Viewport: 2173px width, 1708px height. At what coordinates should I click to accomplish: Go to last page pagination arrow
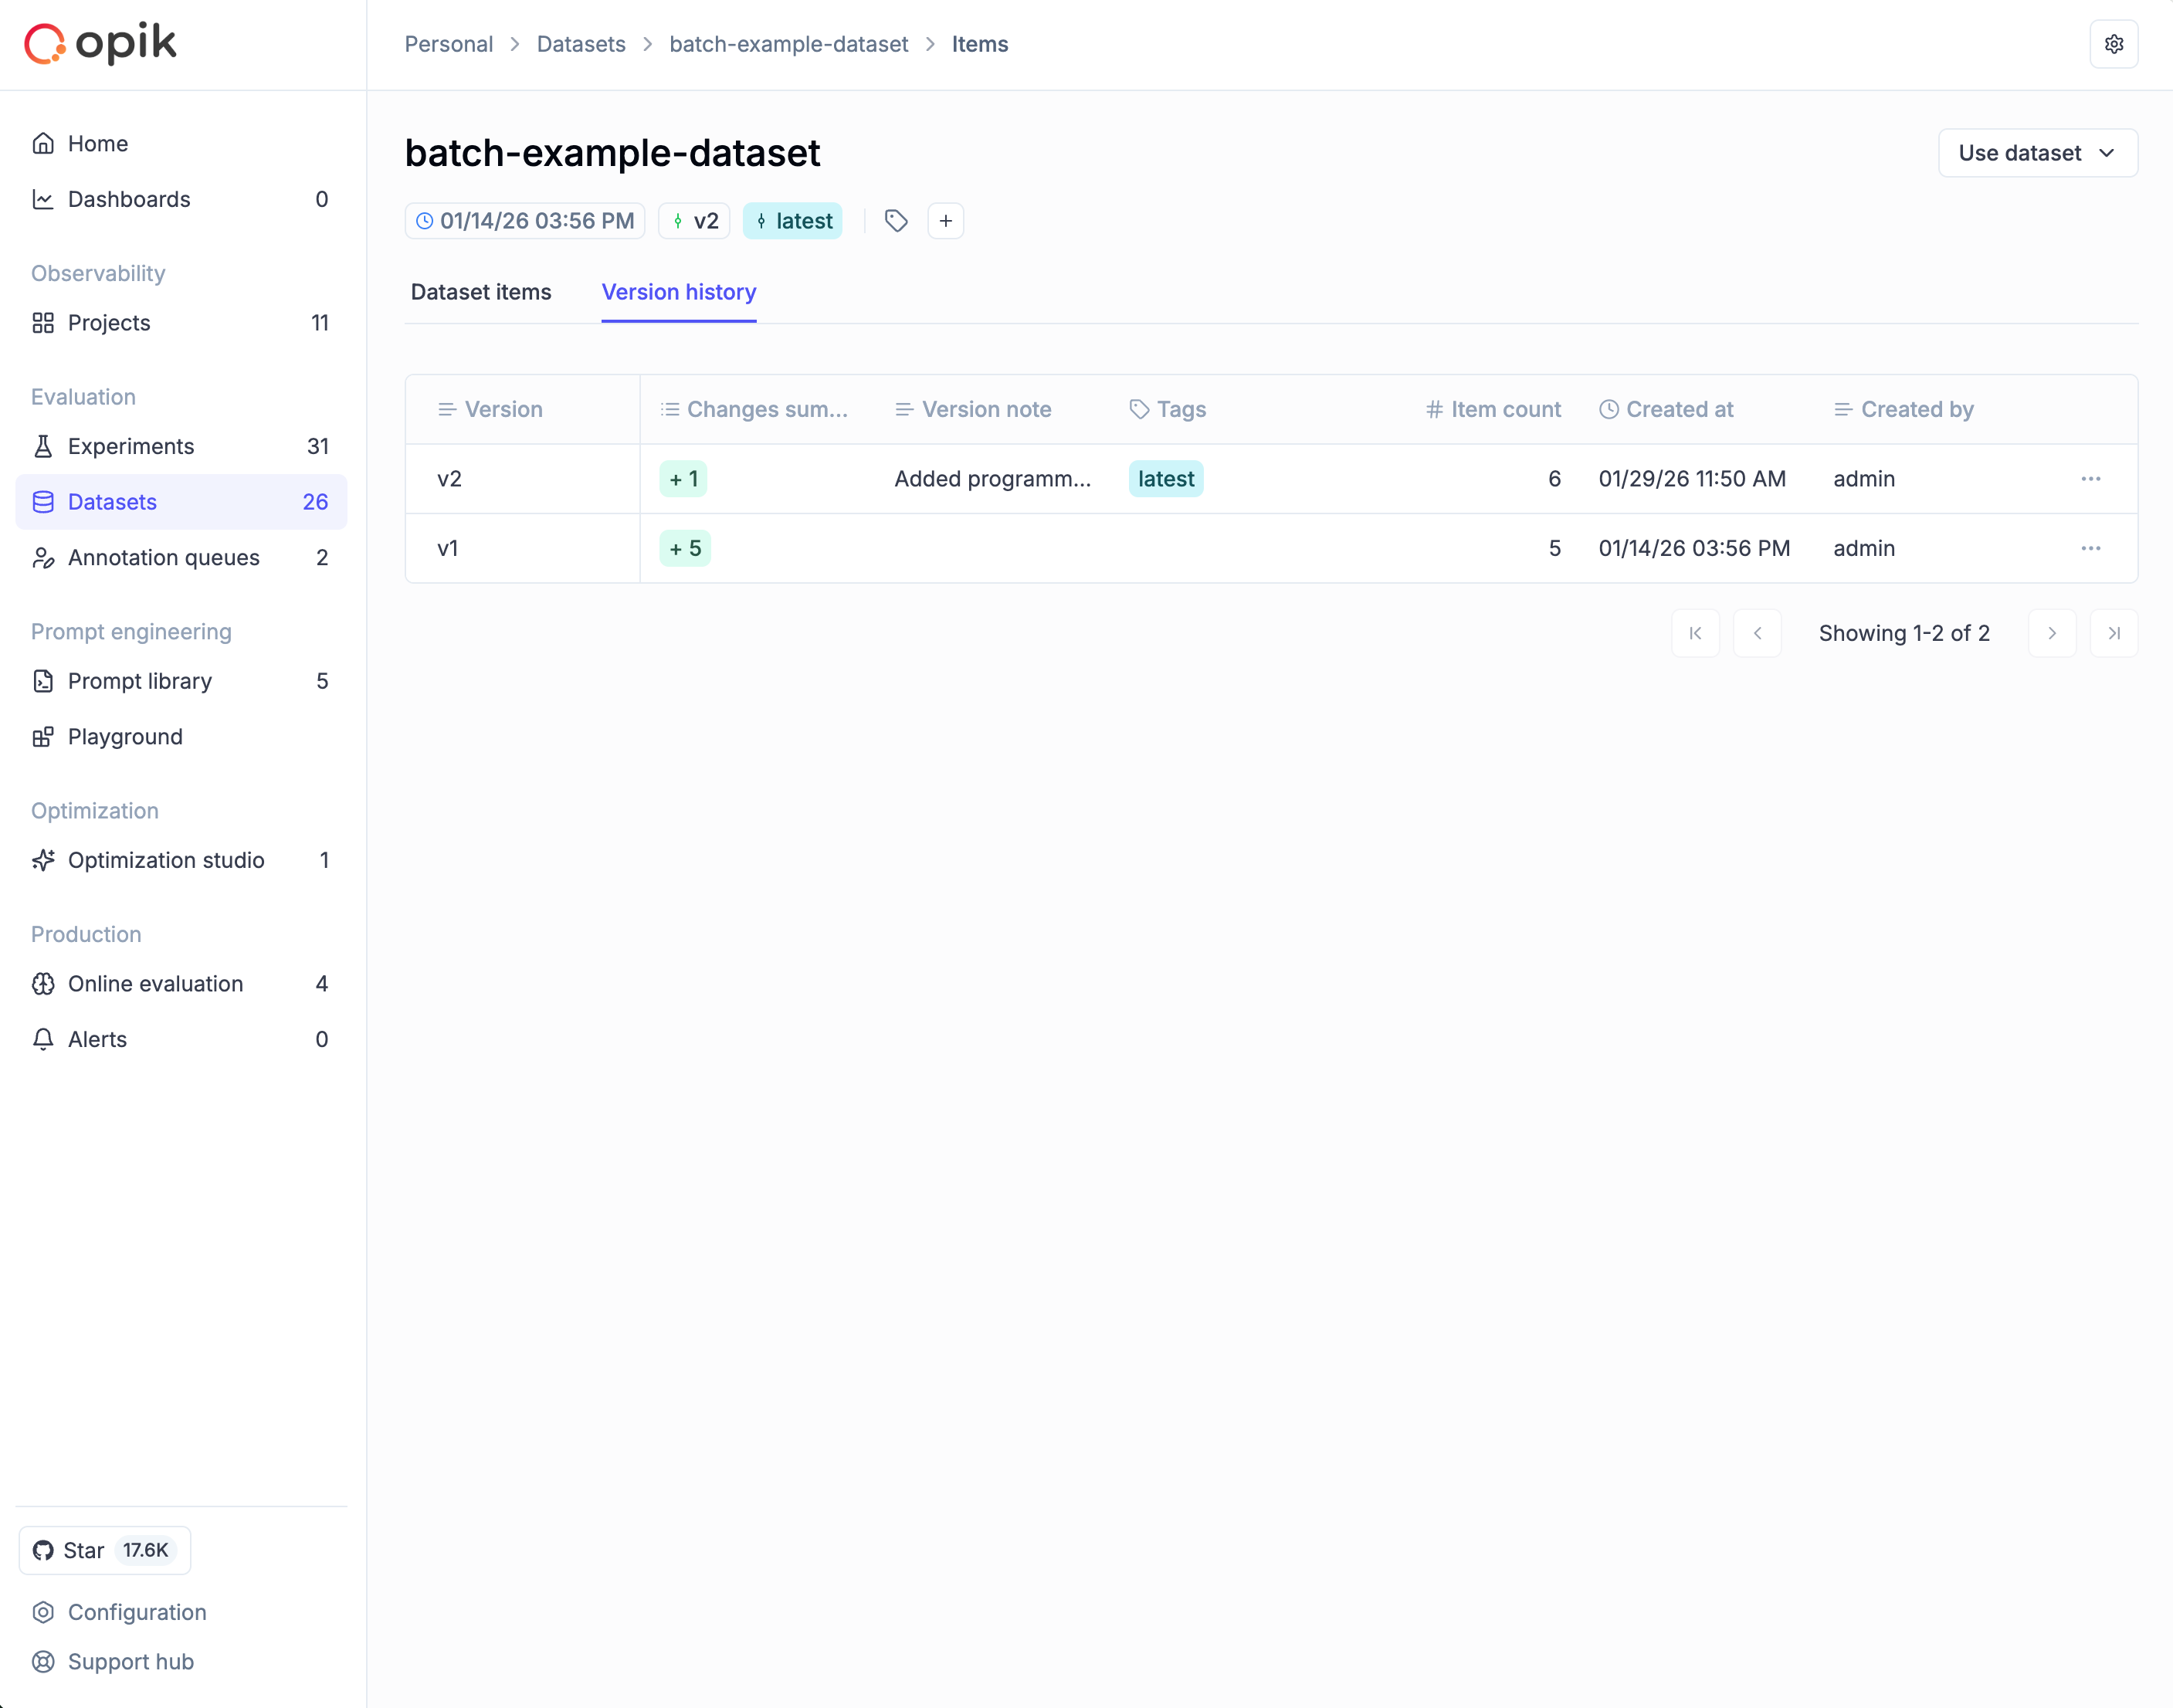point(2113,633)
